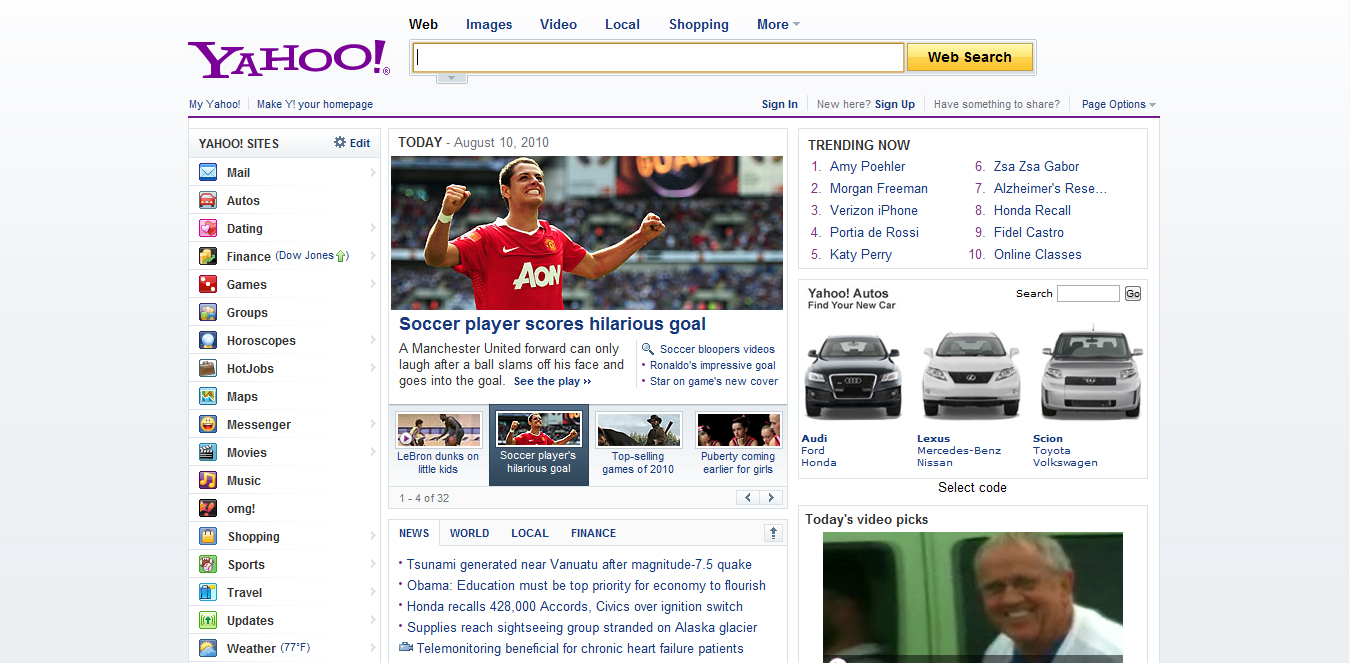The image size is (1350, 663).
Task: Open the Dating heart icon
Action: point(208,228)
